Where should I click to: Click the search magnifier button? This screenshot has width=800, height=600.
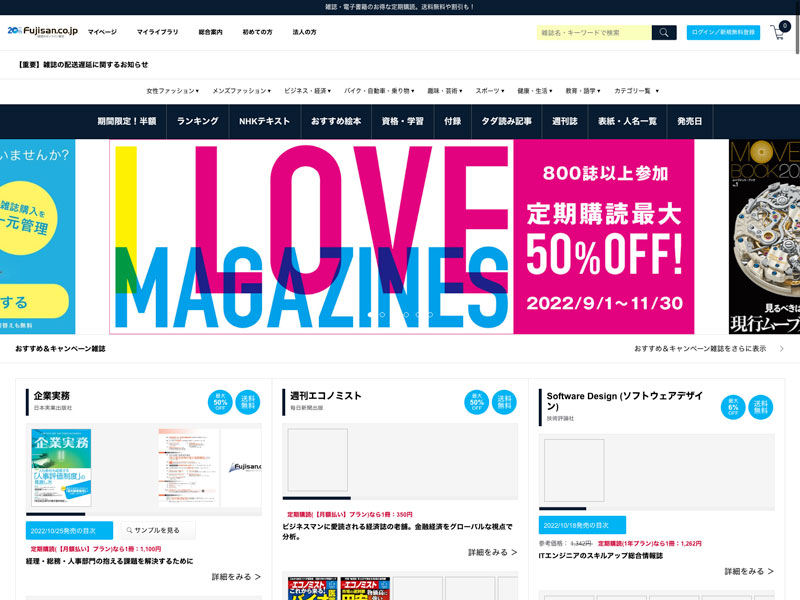tap(664, 33)
